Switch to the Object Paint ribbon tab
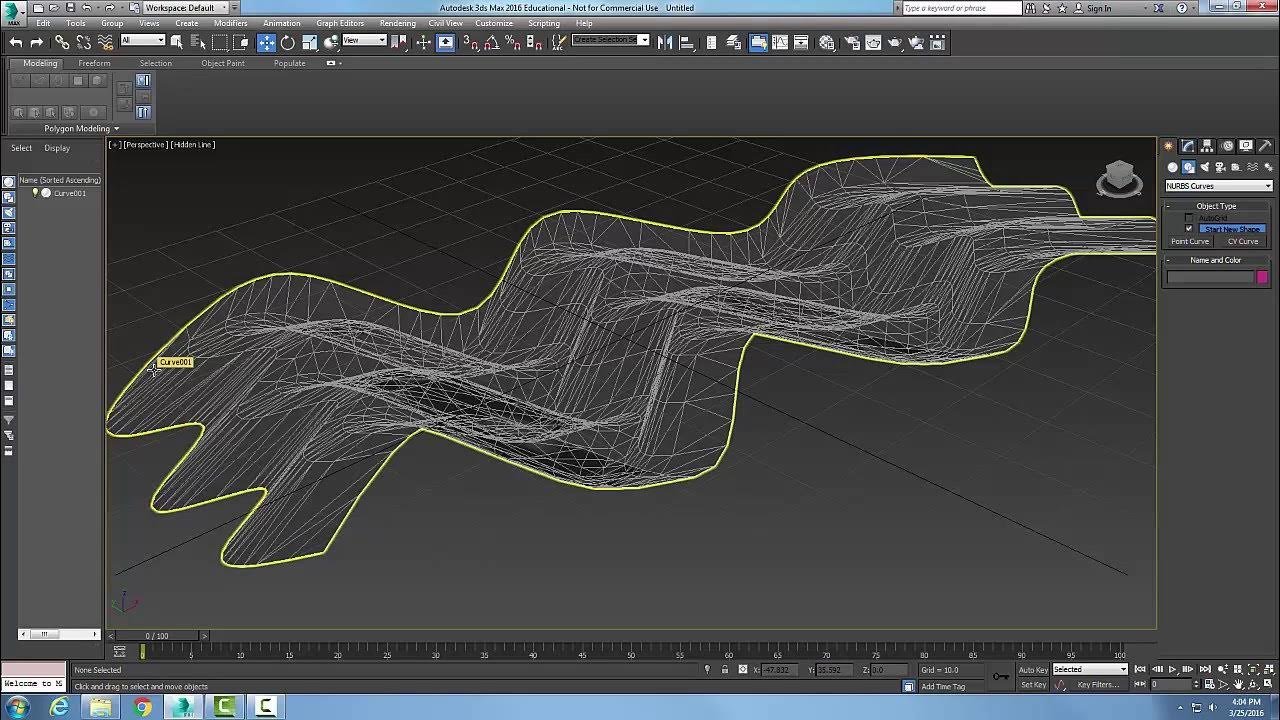This screenshot has width=1280, height=720. (x=223, y=63)
